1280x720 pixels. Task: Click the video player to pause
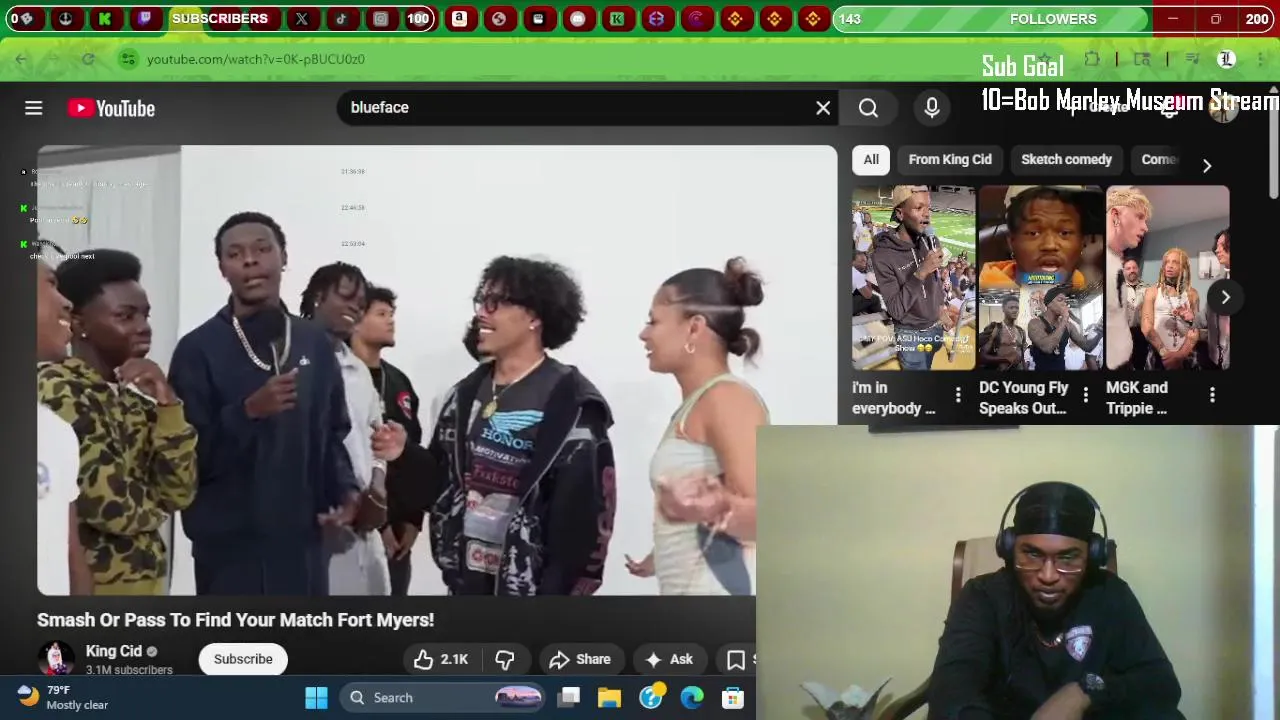tap(437, 370)
